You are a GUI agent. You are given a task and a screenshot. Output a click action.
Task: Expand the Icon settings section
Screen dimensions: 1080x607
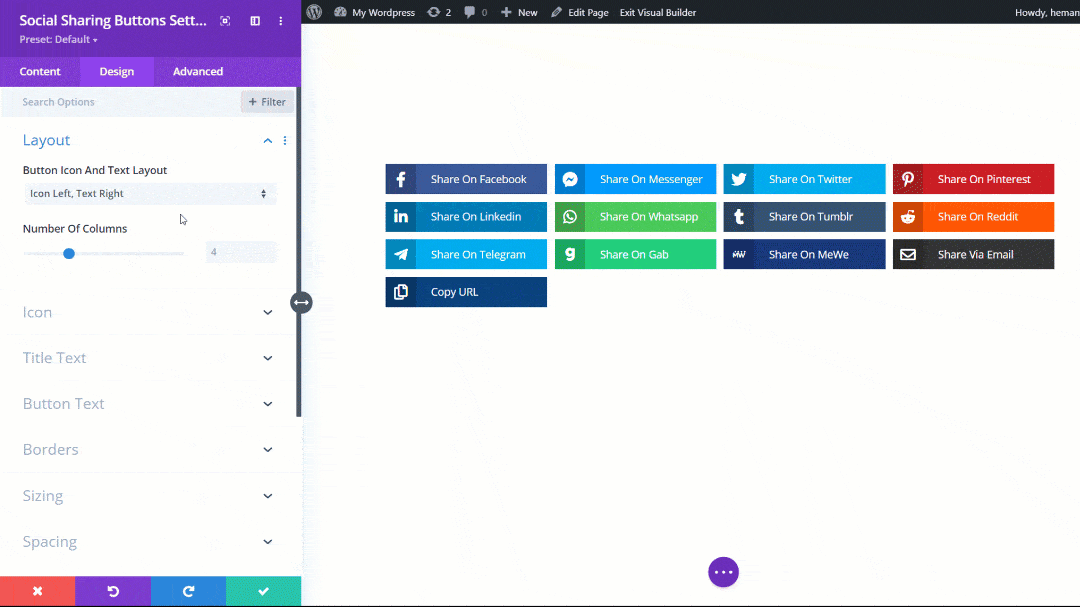point(148,312)
